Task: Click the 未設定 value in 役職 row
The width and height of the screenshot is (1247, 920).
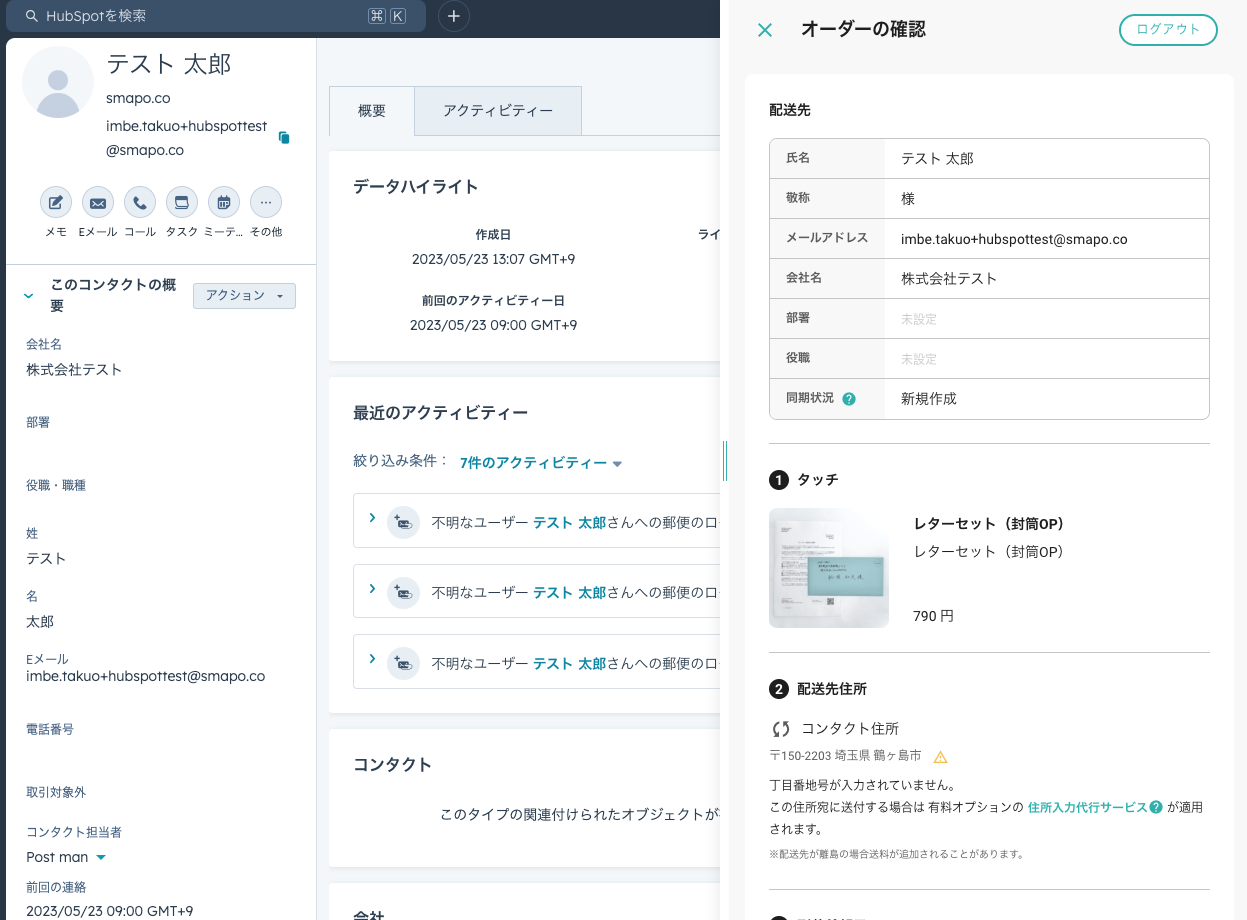Action: click(x=919, y=358)
